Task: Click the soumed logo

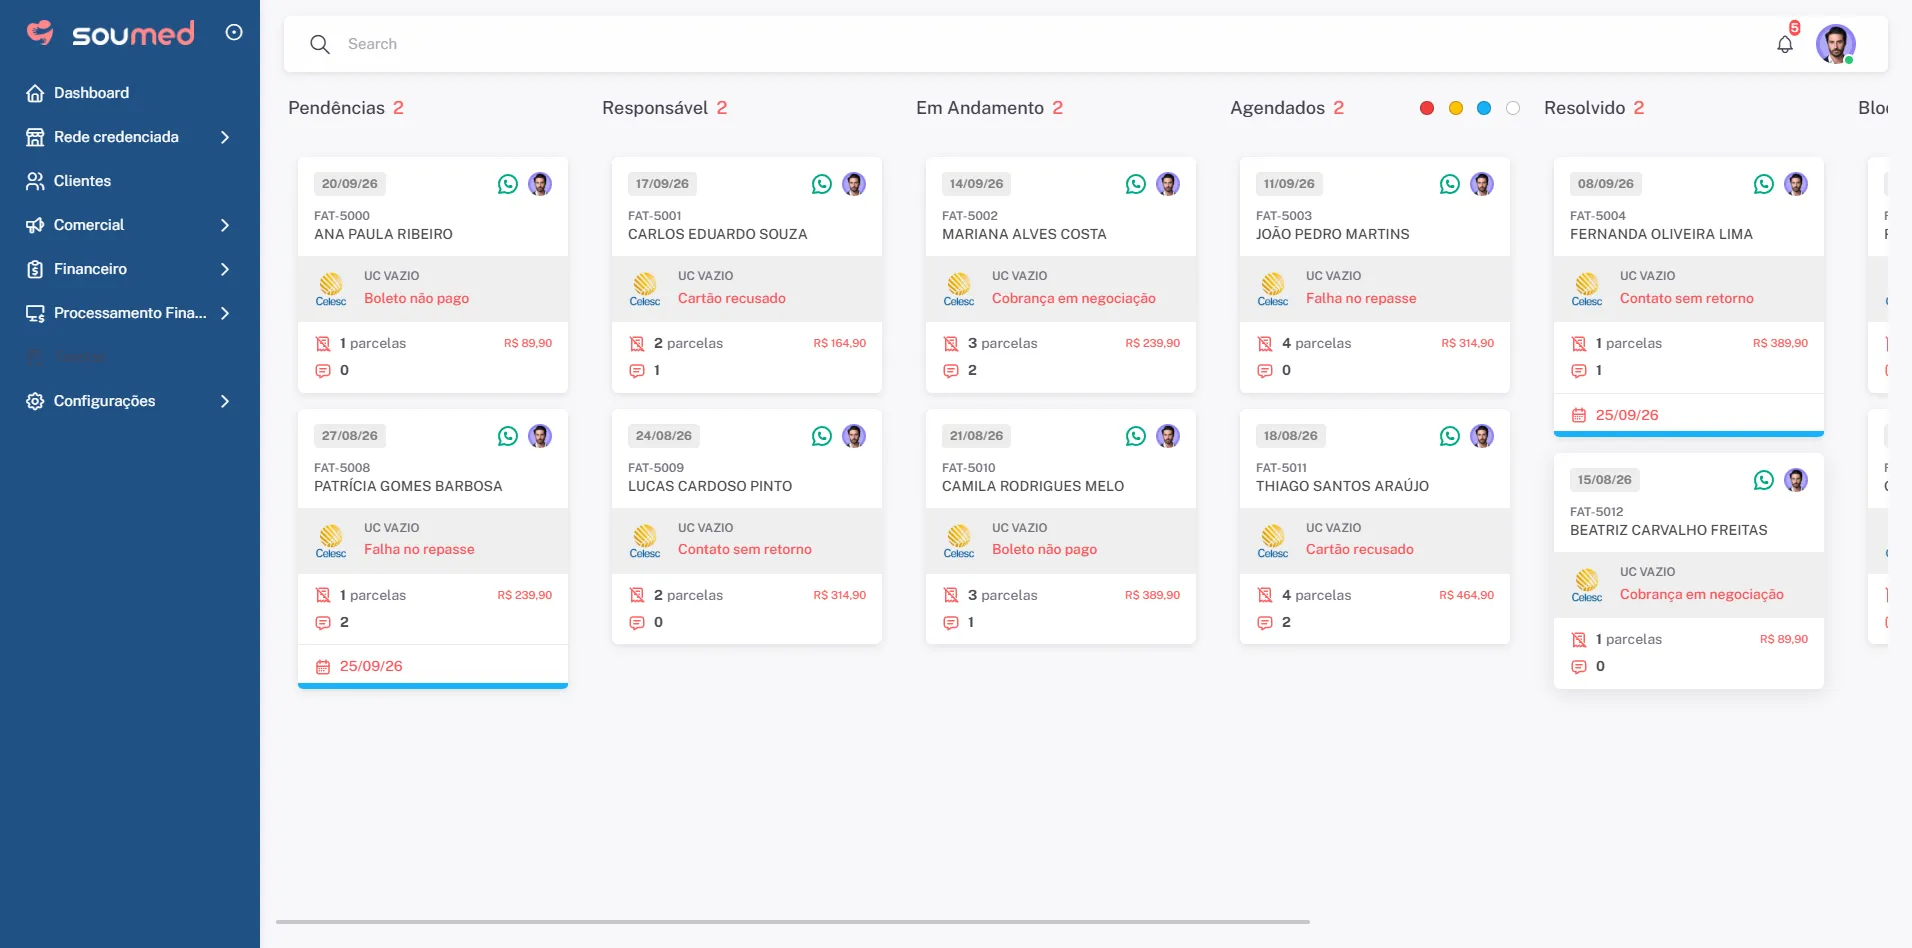Action: (x=111, y=33)
